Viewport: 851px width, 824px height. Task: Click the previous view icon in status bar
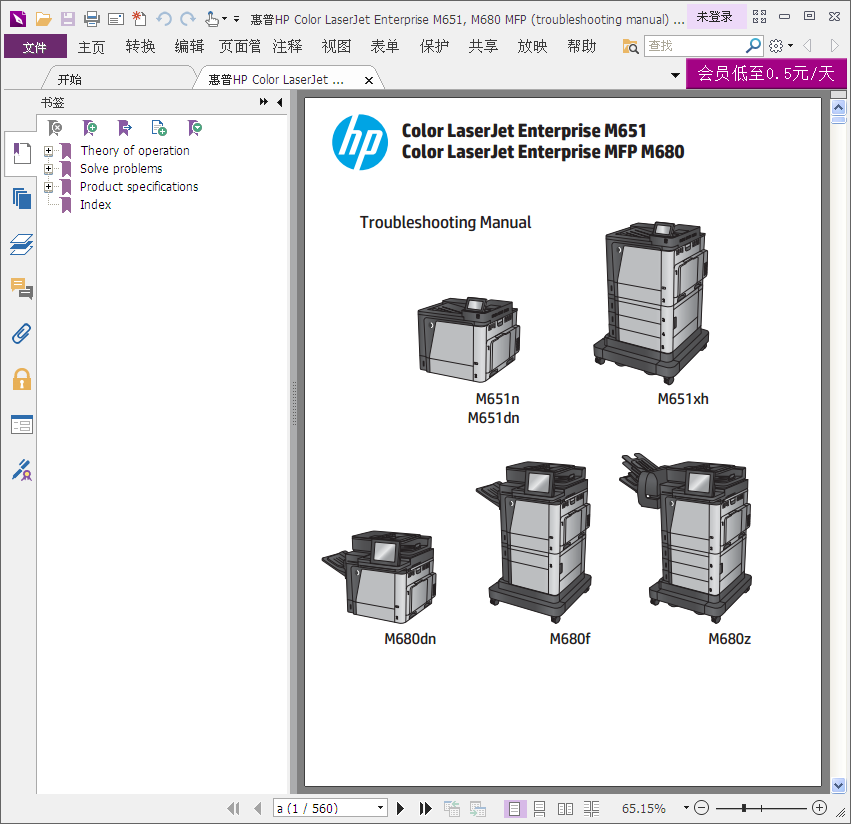coord(452,809)
